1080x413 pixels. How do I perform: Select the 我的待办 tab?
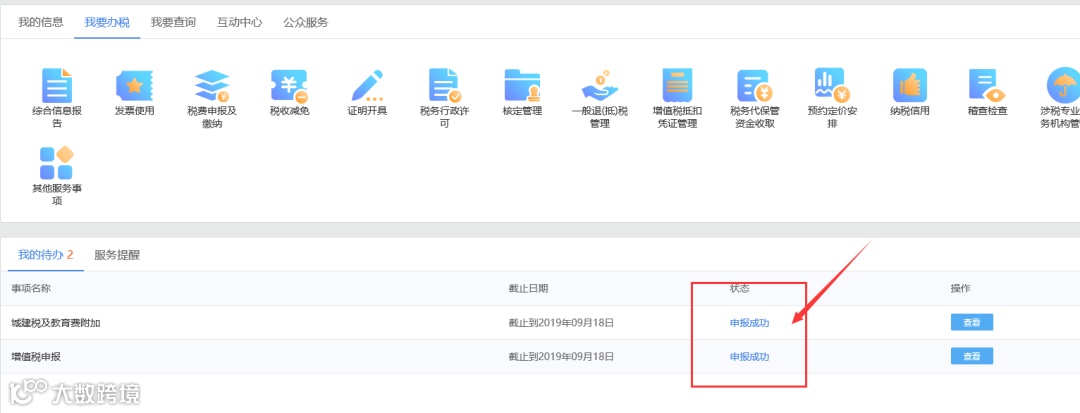[45, 255]
